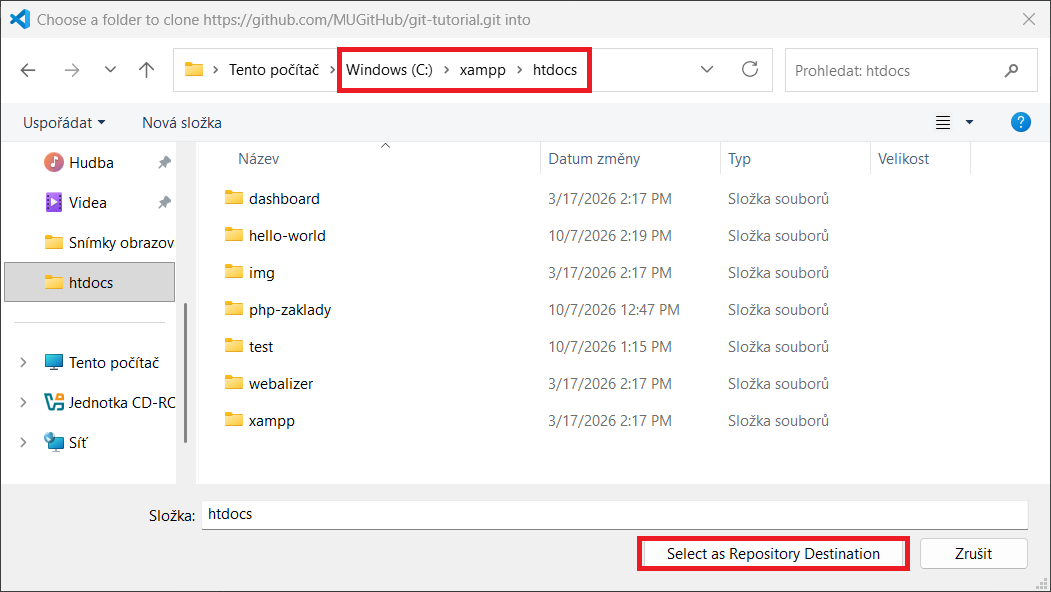The image size is (1051, 592).
Task: Open recent locations chevron beside the forward arrow
Action: click(111, 69)
